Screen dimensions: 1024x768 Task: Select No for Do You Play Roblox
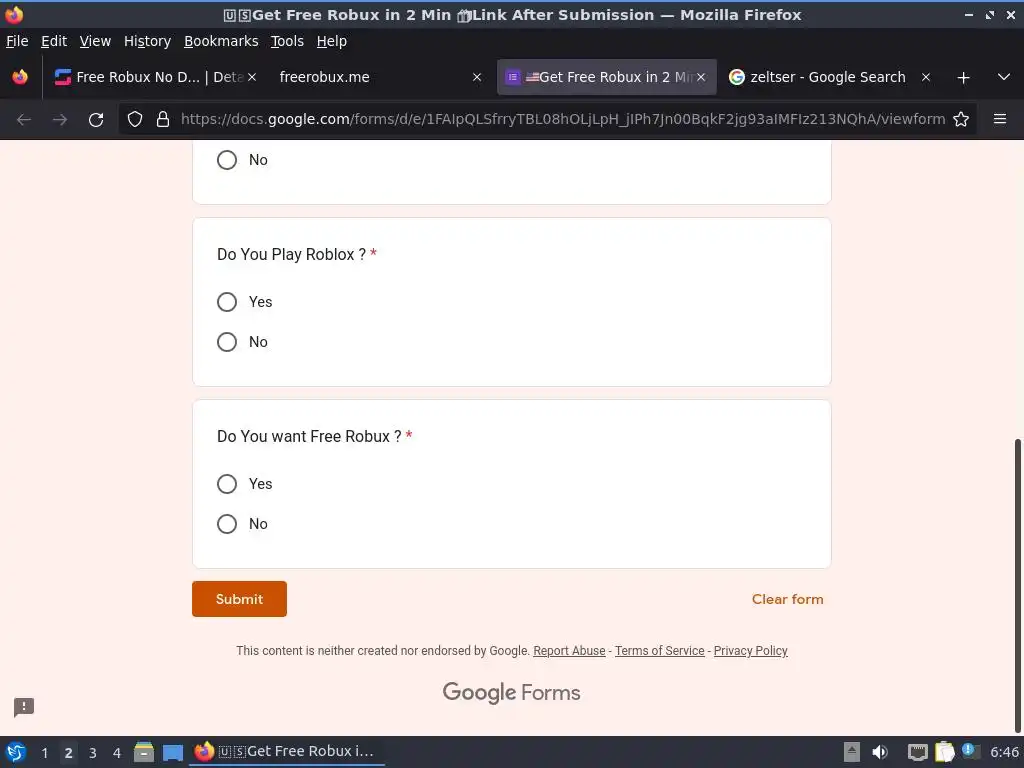pos(227,342)
